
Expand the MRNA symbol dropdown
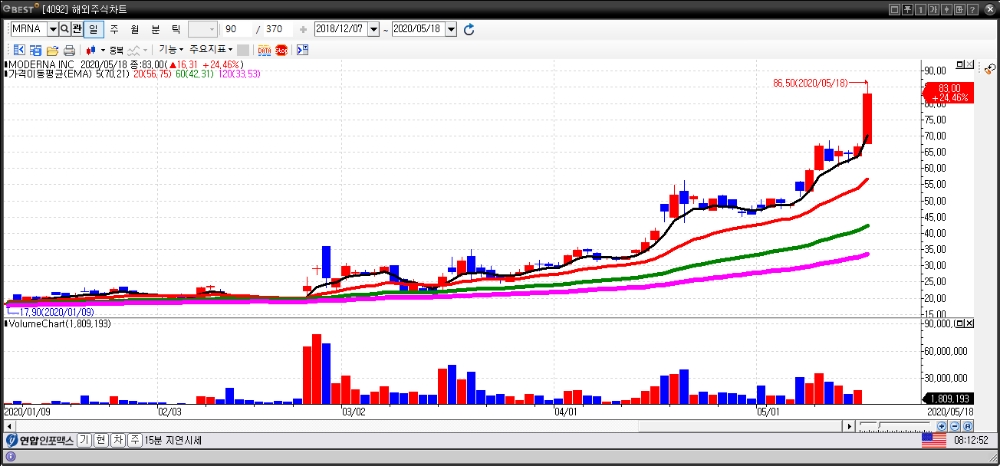(x=53, y=30)
